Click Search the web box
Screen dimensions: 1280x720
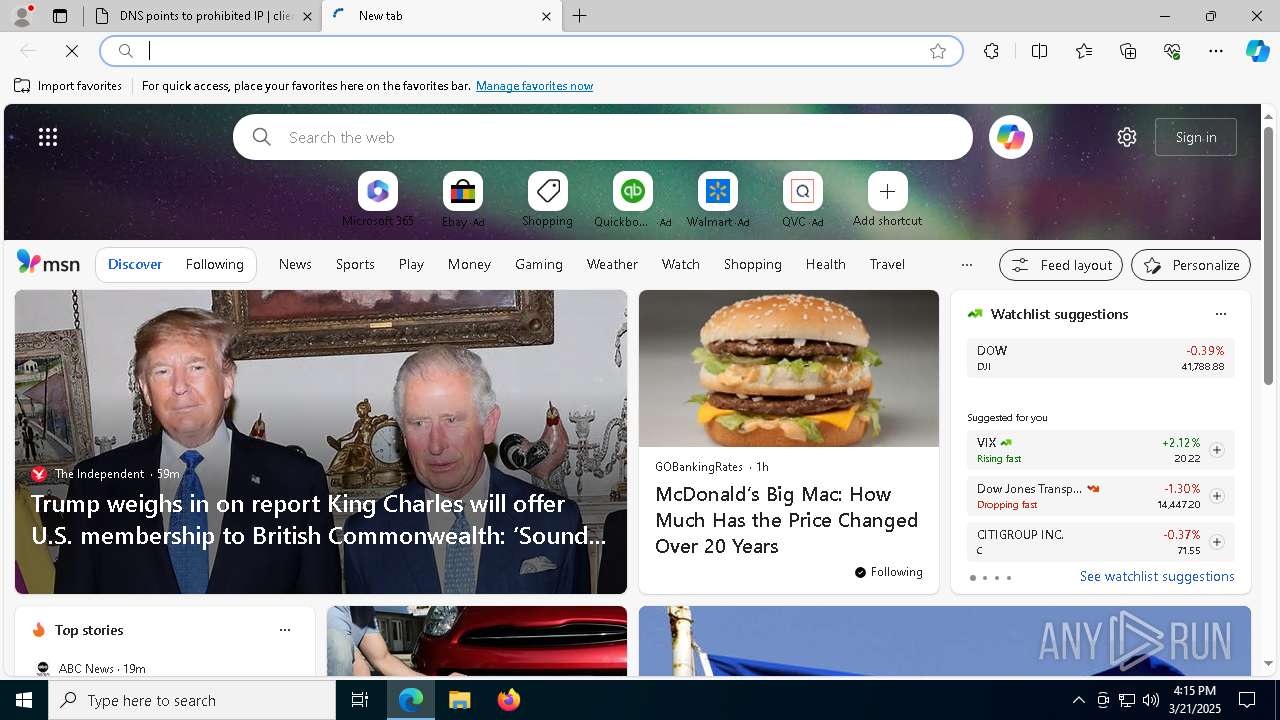tap(603, 137)
